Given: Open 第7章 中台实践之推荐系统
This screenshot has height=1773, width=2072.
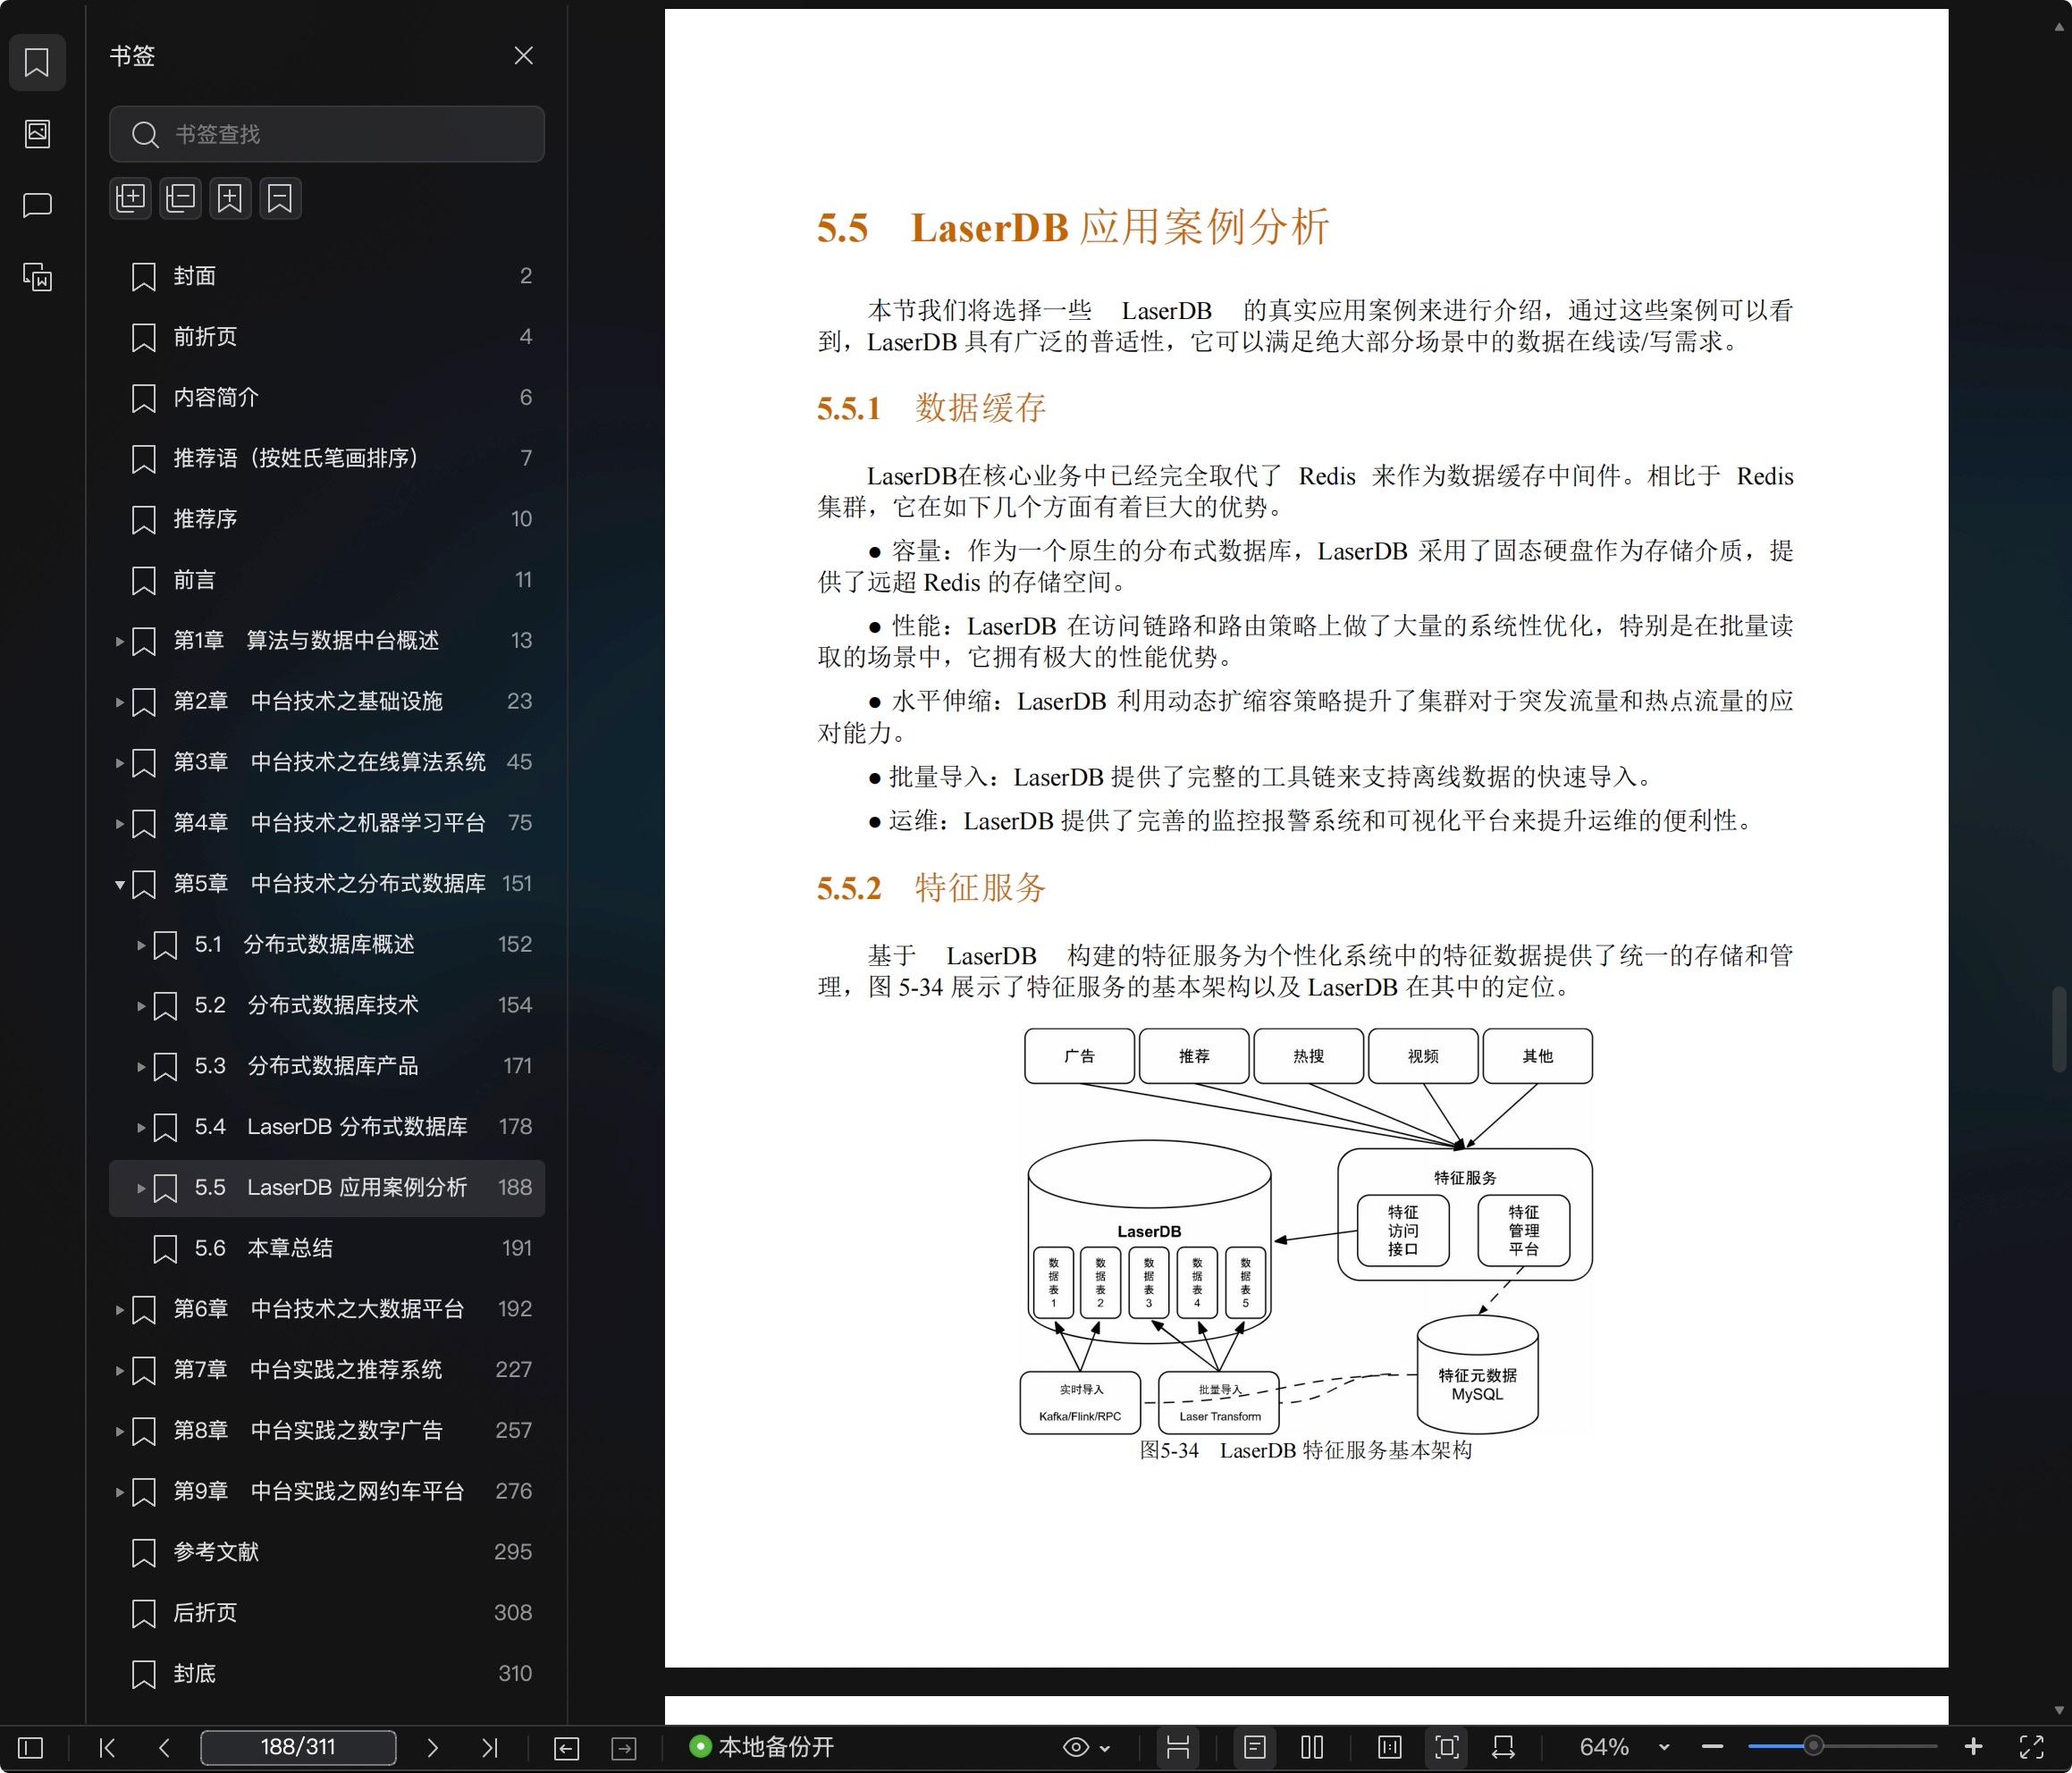Looking at the screenshot, I should 327,1370.
